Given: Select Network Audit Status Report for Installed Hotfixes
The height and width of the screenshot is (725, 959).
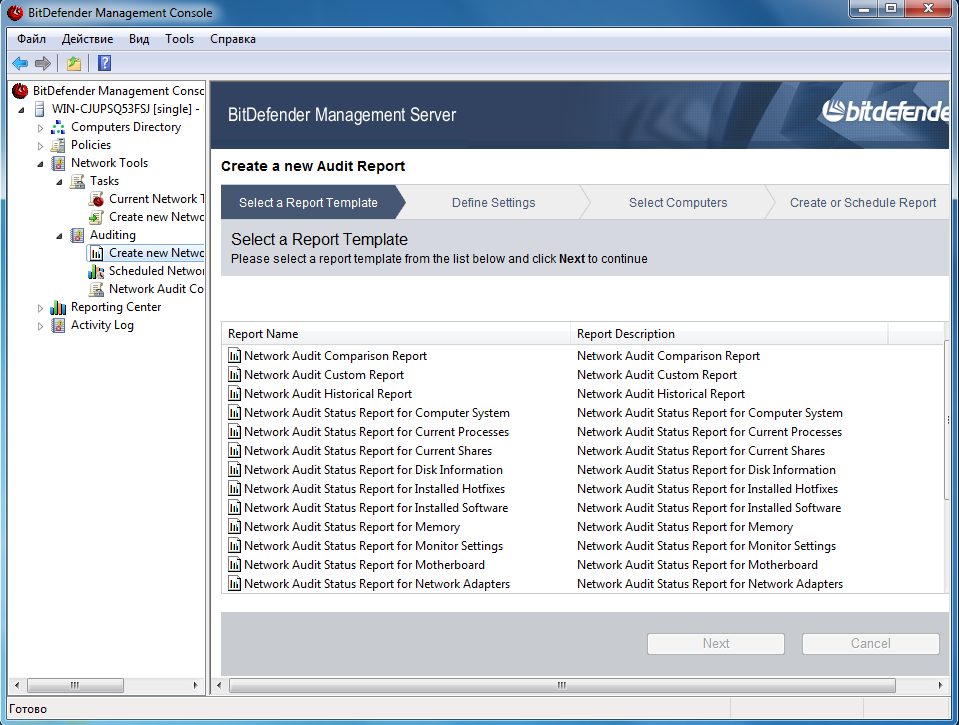Looking at the screenshot, I should (374, 489).
